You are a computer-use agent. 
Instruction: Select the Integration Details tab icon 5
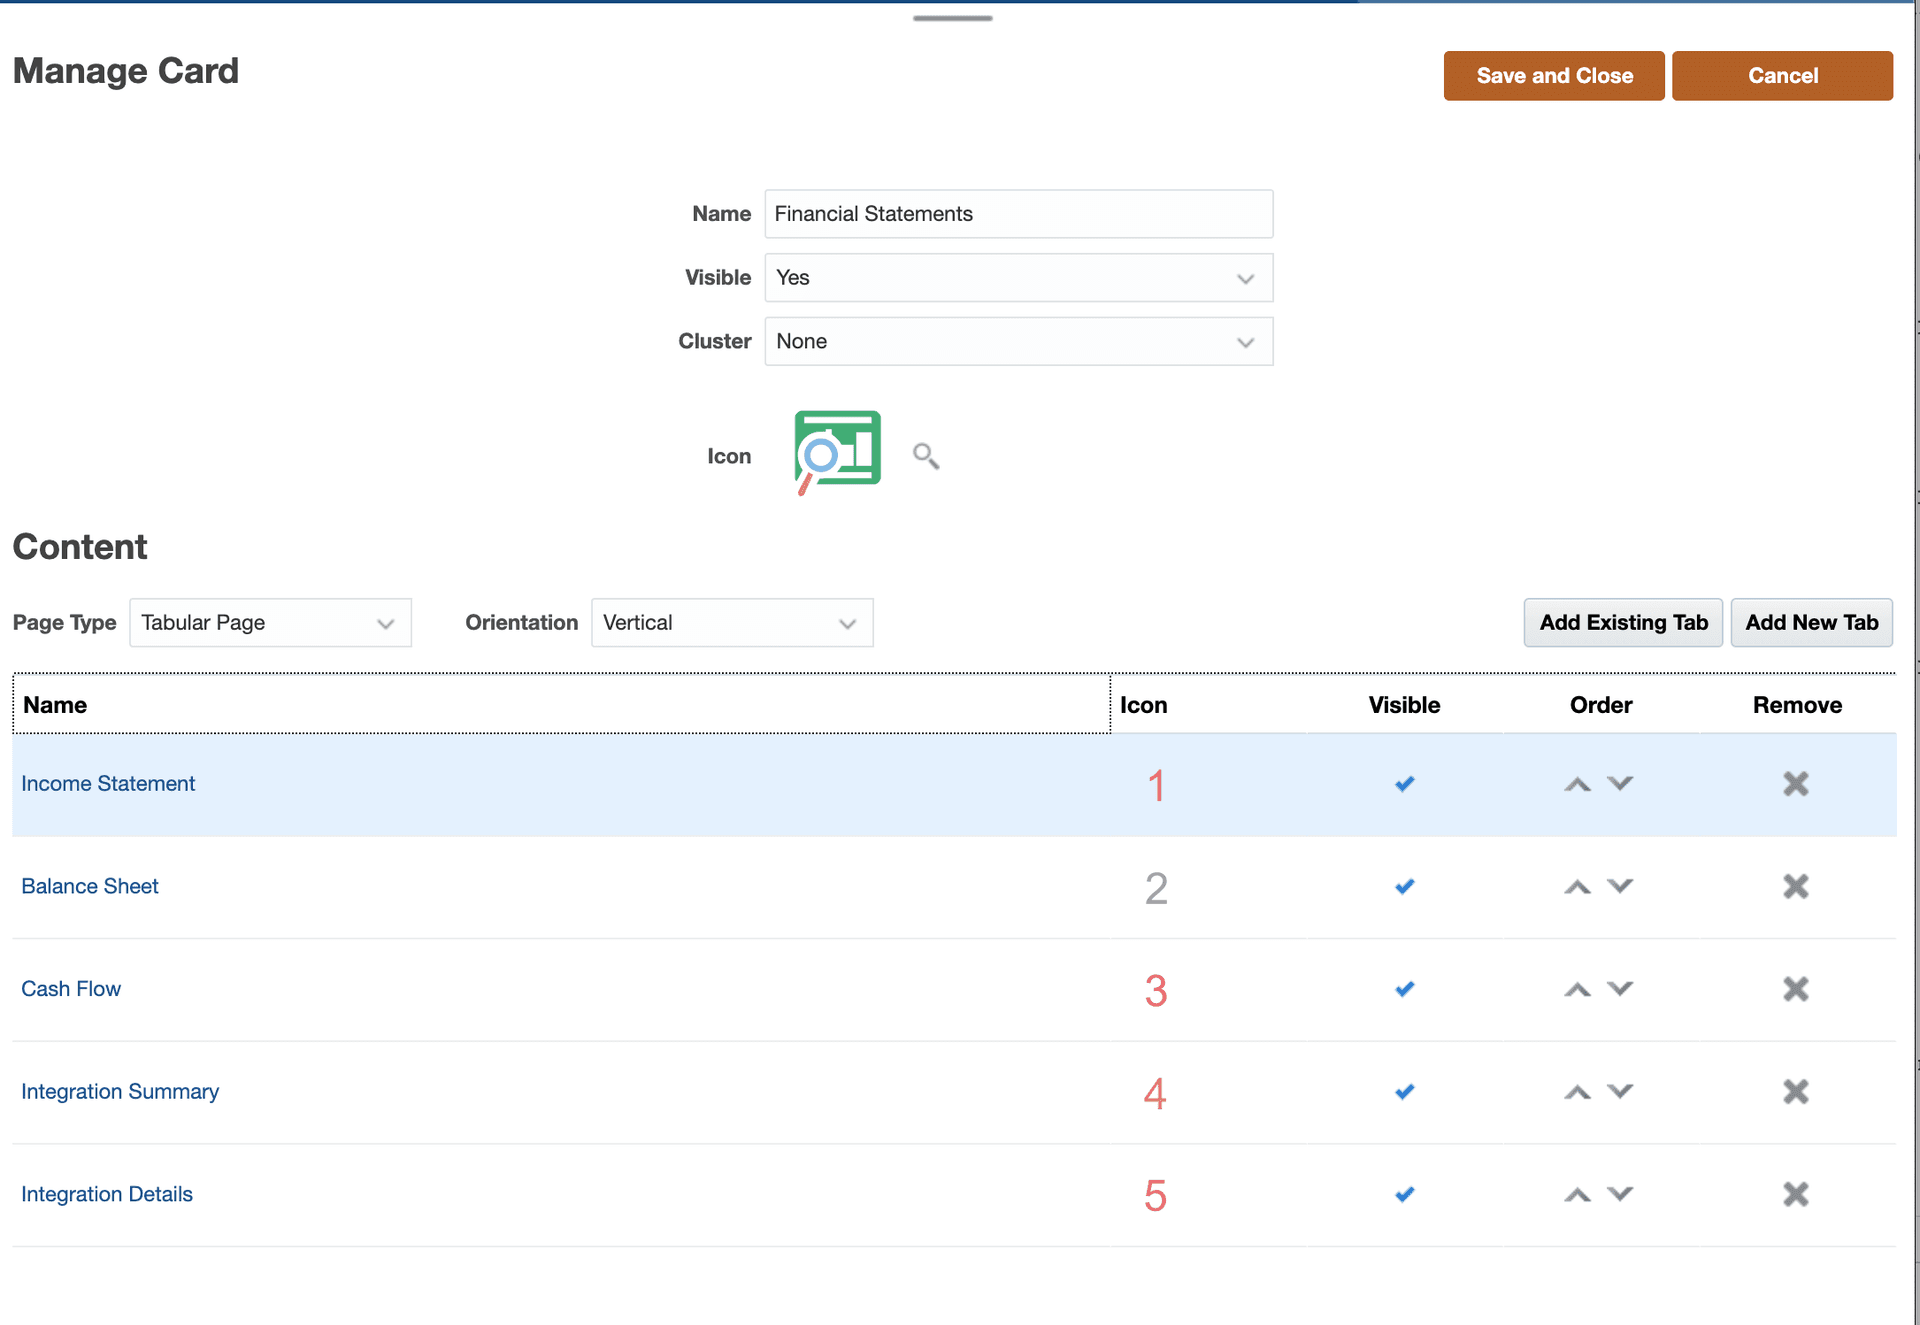pos(1156,1196)
